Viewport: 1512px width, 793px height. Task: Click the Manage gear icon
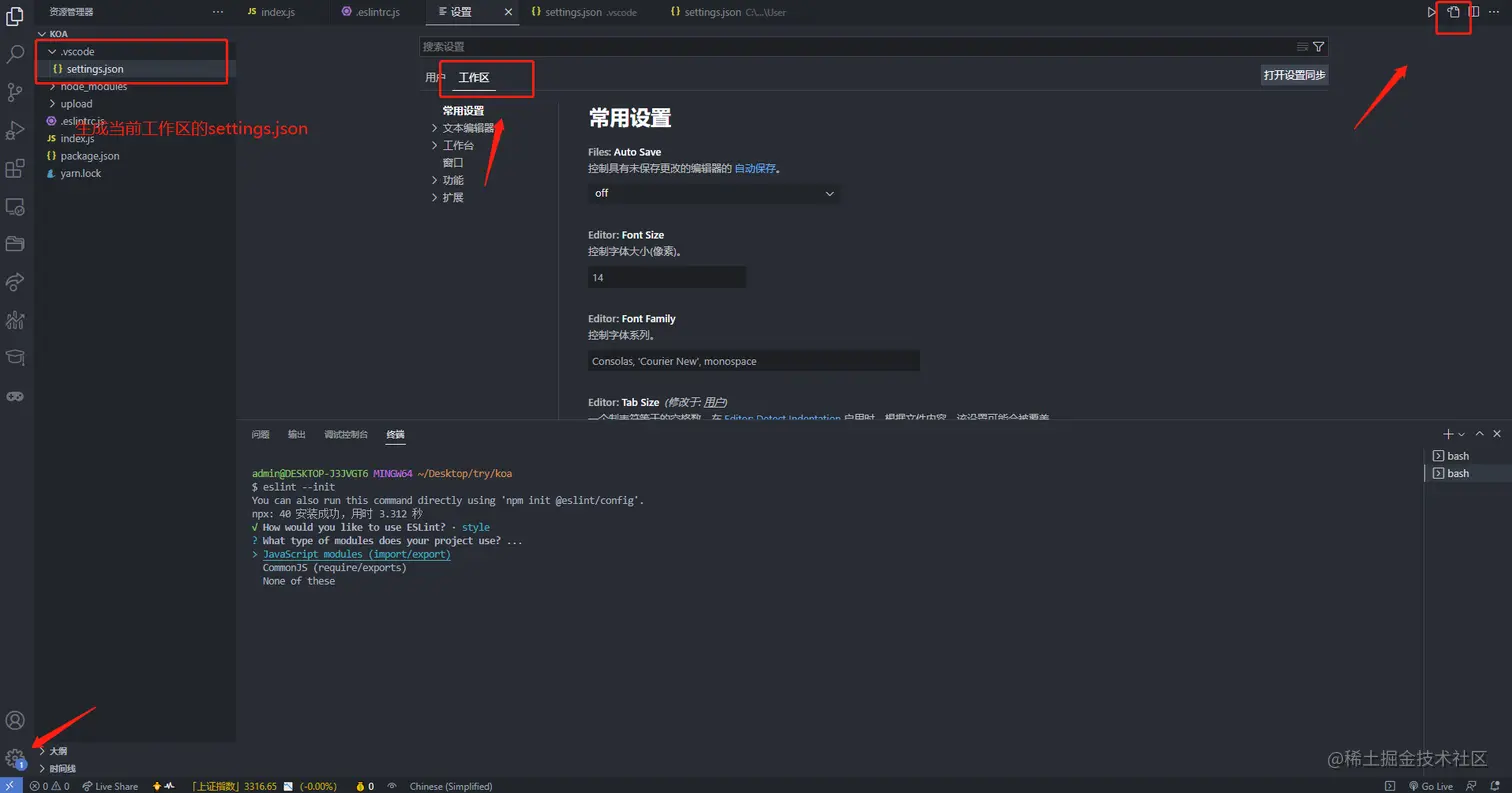(x=15, y=758)
